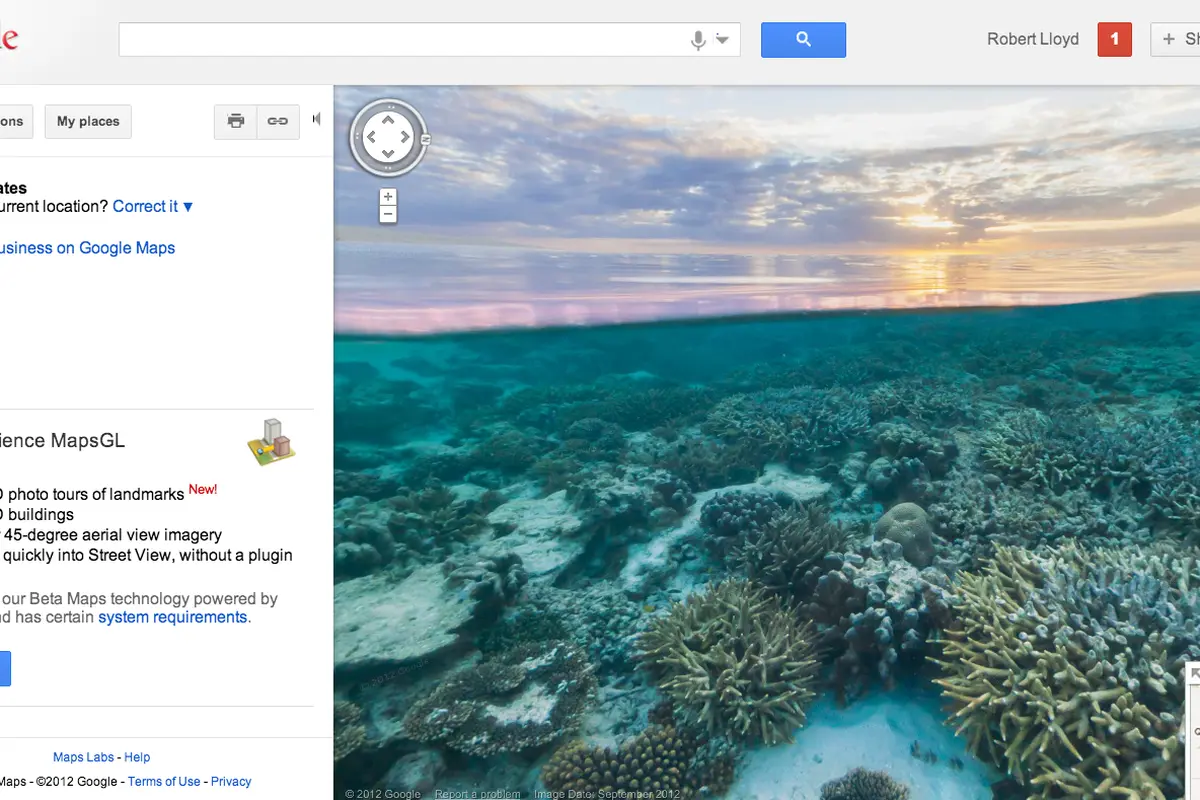The width and height of the screenshot is (1200, 800).
Task: Click the MapsGL heading text
Action: point(62,441)
